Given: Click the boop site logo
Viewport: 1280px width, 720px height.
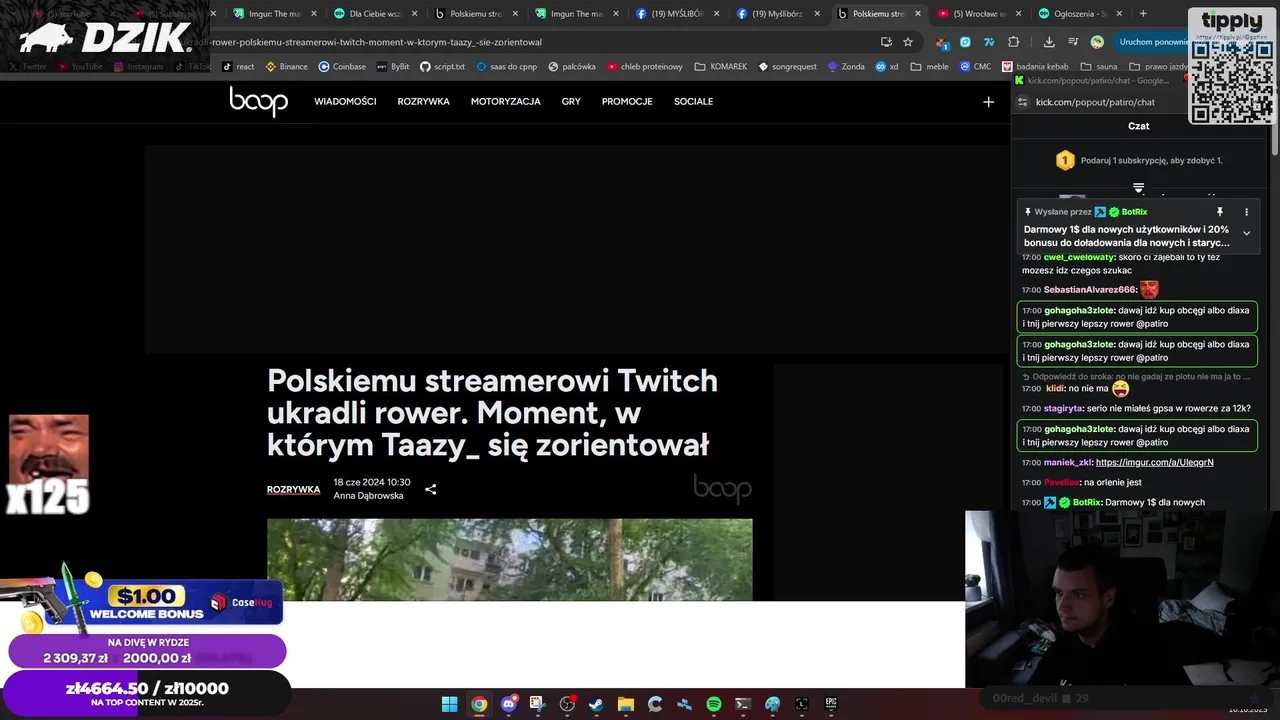Looking at the screenshot, I should (x=258, y=101).
